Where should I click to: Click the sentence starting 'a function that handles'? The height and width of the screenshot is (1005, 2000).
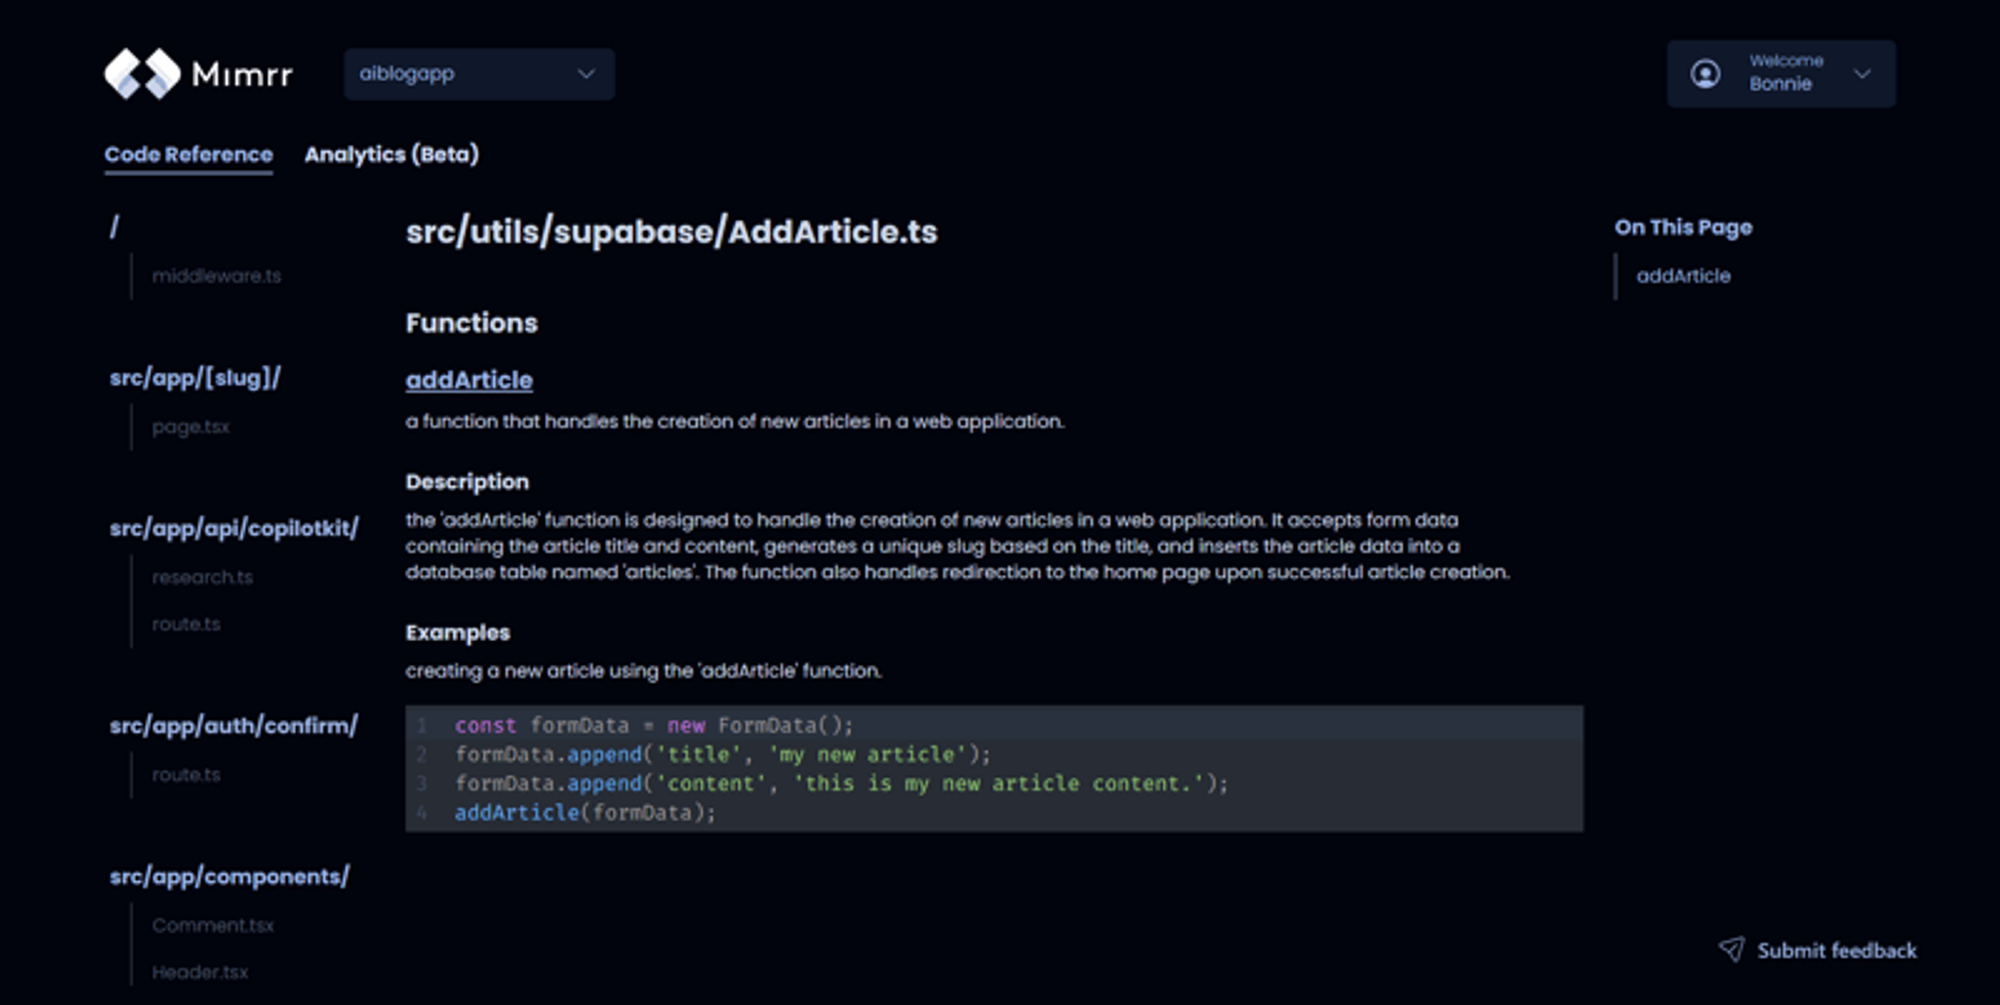coord(735,422)
